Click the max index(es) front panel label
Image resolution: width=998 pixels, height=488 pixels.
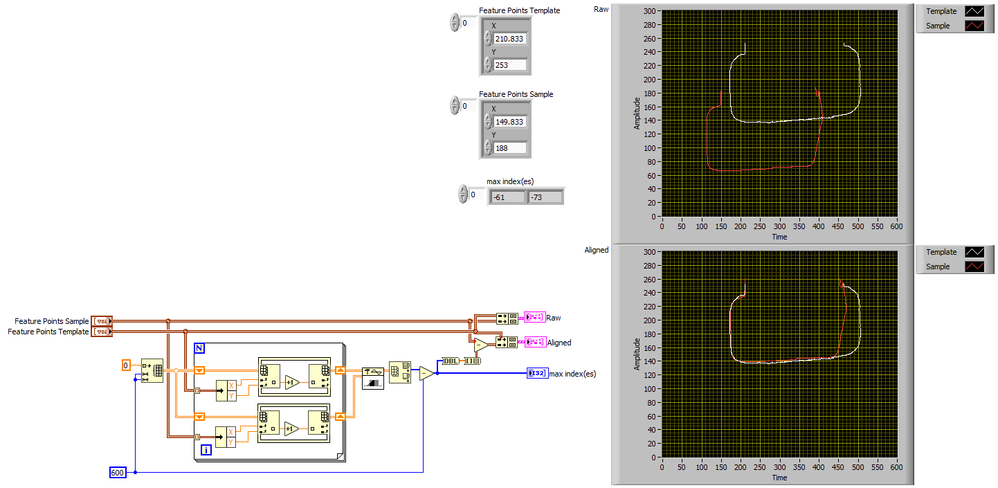click(x=509, y=181)
